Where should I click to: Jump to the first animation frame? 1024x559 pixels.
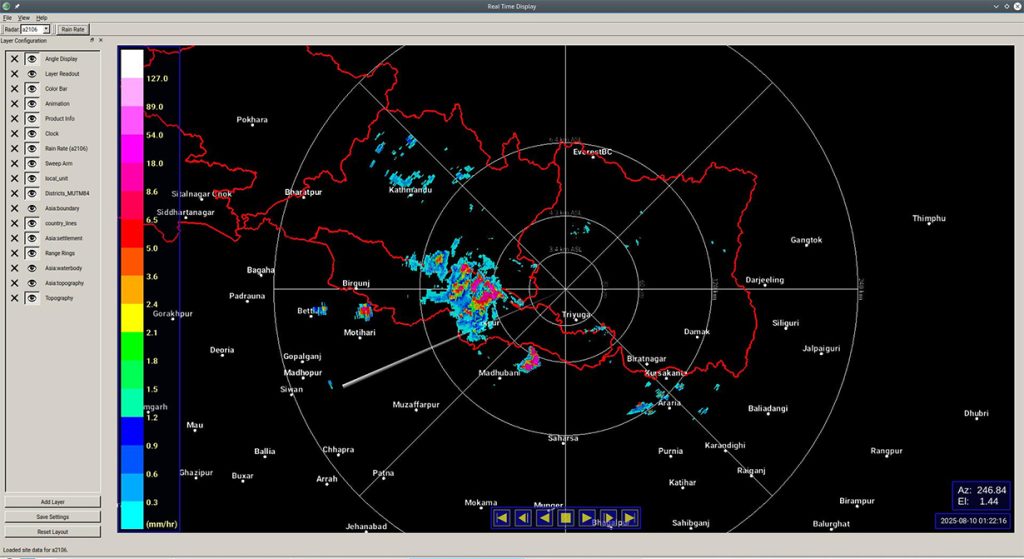click(x=501, y=517)
